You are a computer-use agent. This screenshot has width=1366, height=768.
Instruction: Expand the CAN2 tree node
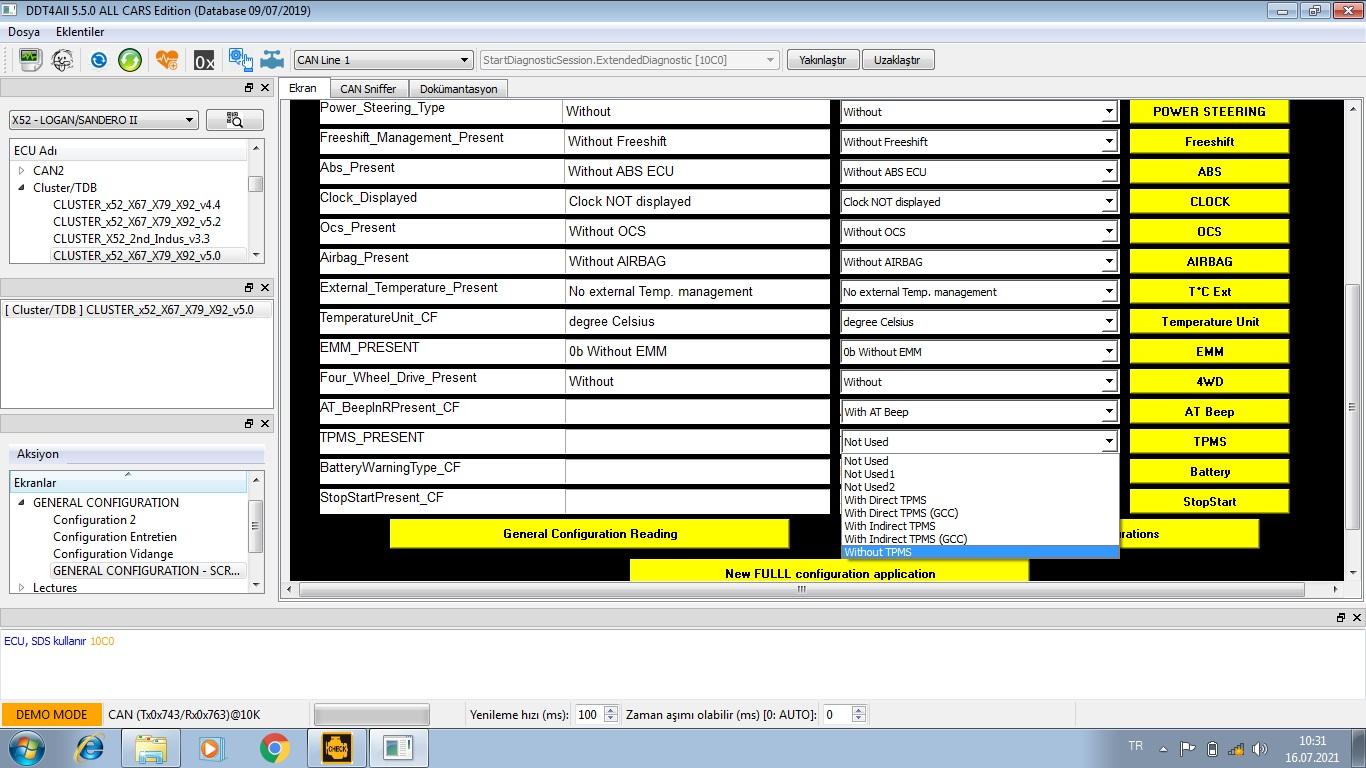point(22,171)
